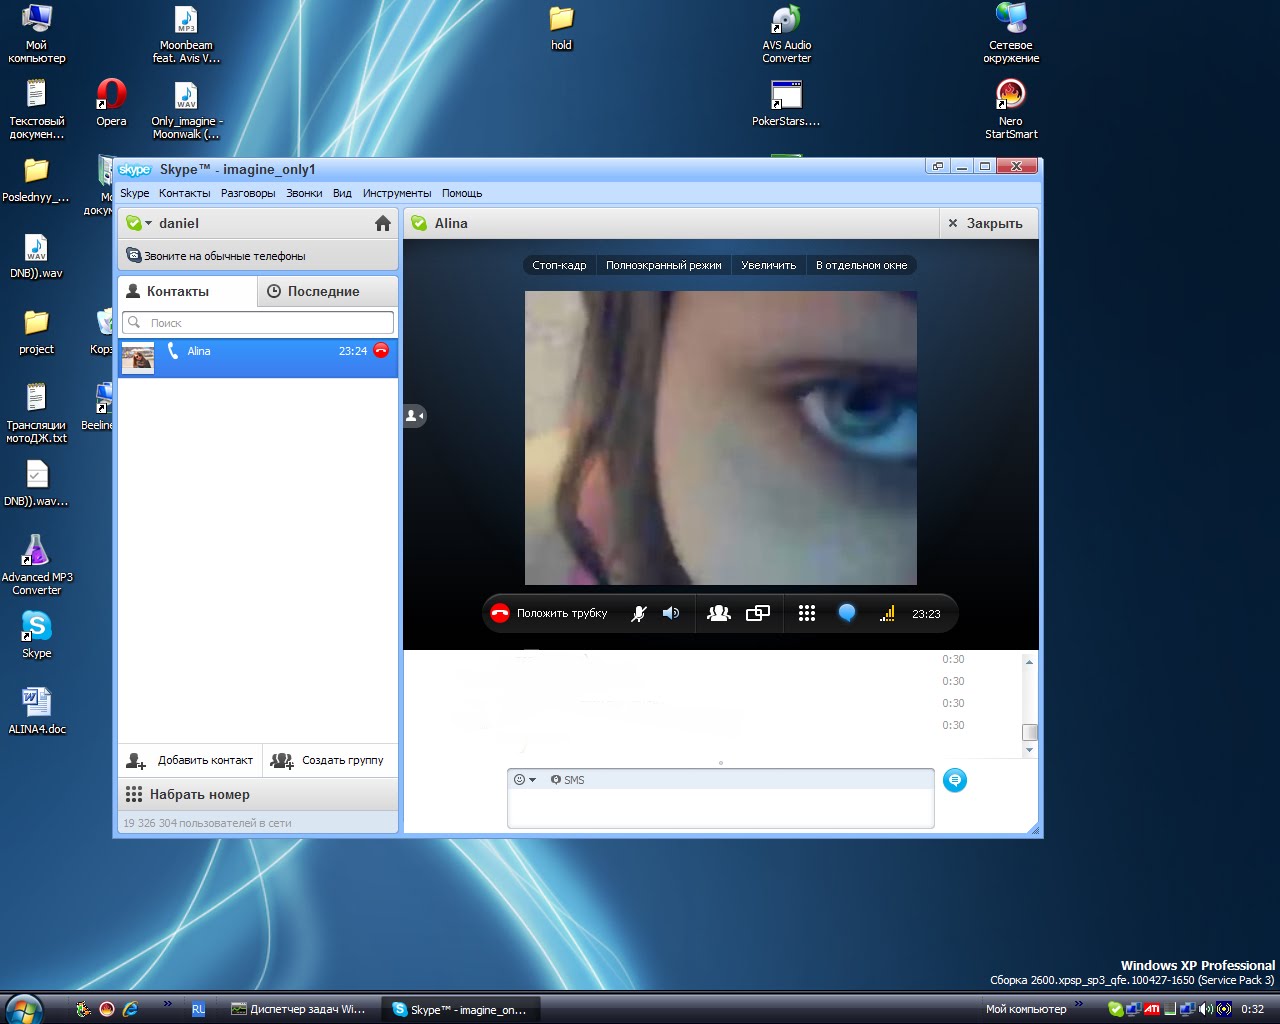Viewport: 1280px width, 1024px height.
Task: Send the message with the blue button
Action: point(955,780)
